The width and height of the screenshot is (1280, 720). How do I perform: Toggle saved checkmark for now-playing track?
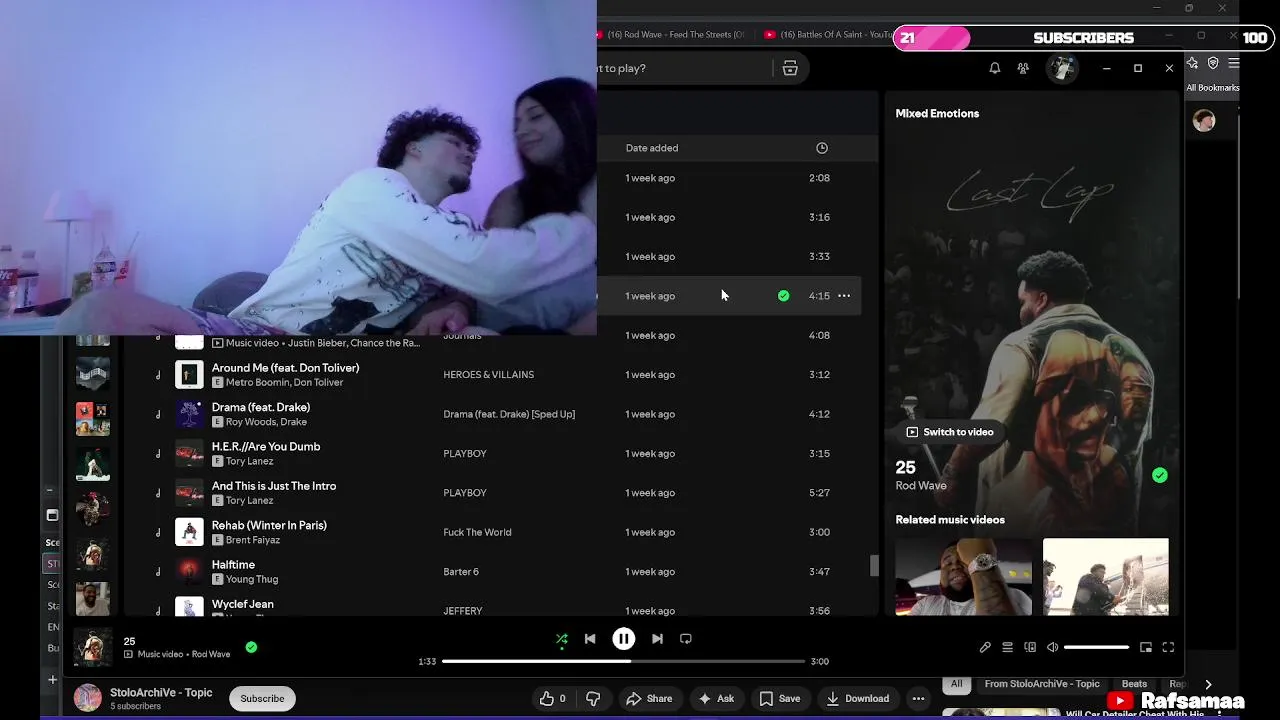pos(251,647)
